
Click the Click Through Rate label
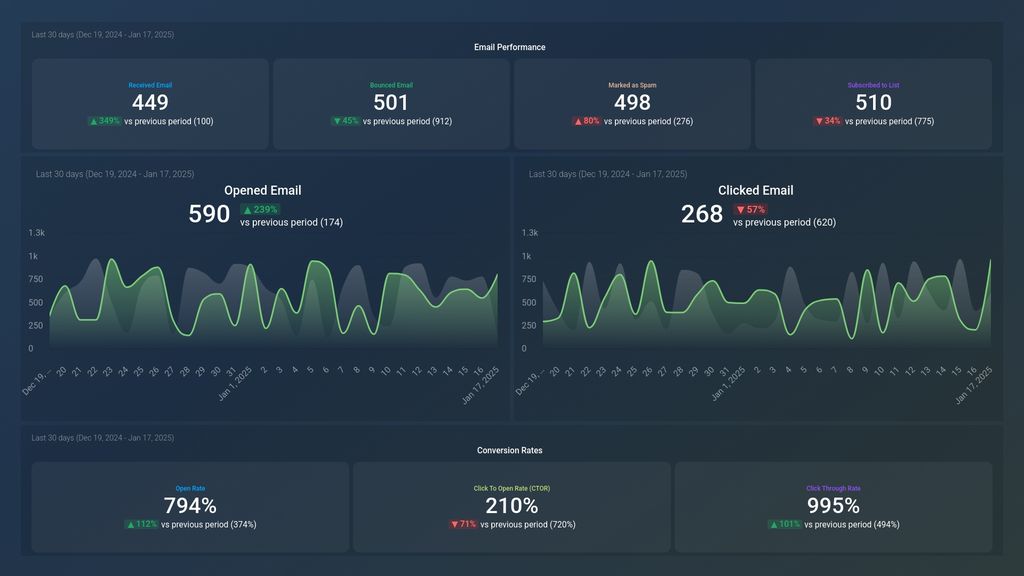pos(833,488)
